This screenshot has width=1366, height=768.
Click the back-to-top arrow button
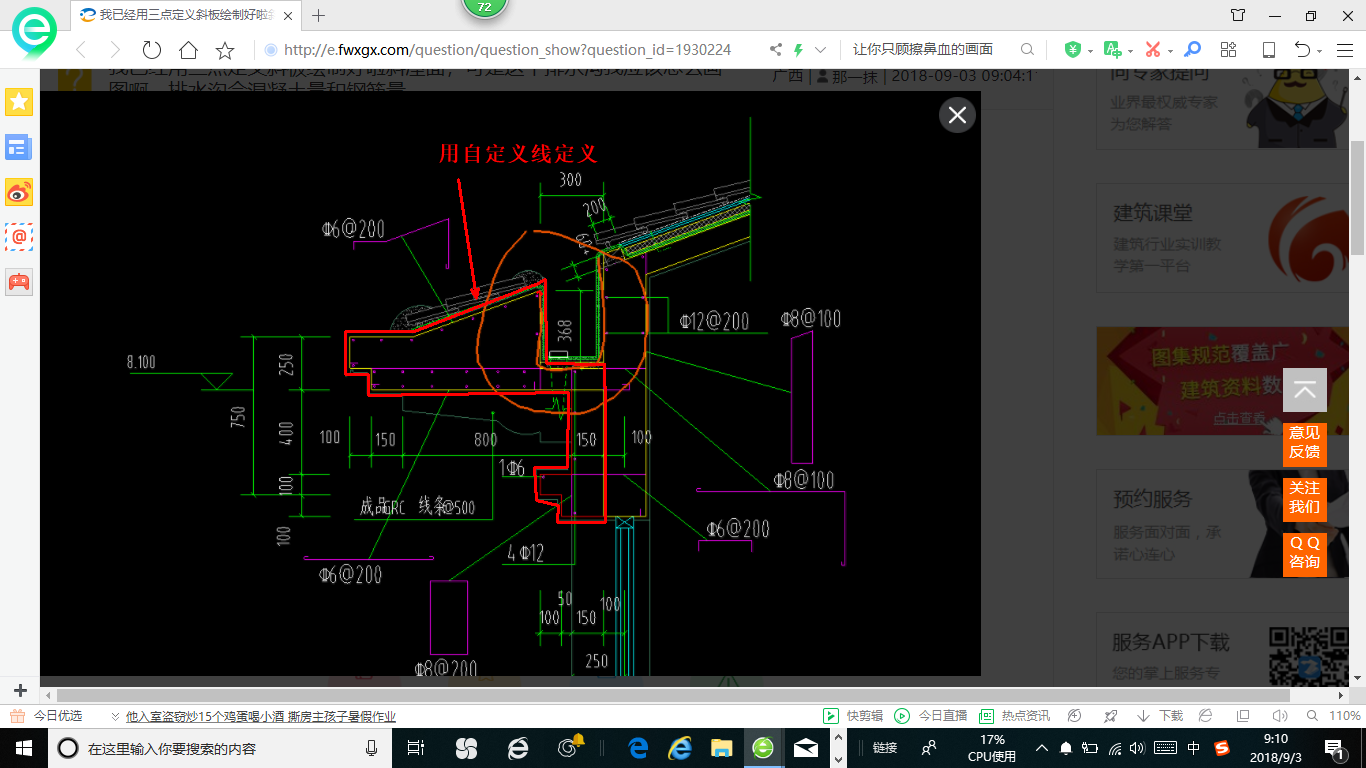[1304, 391]
